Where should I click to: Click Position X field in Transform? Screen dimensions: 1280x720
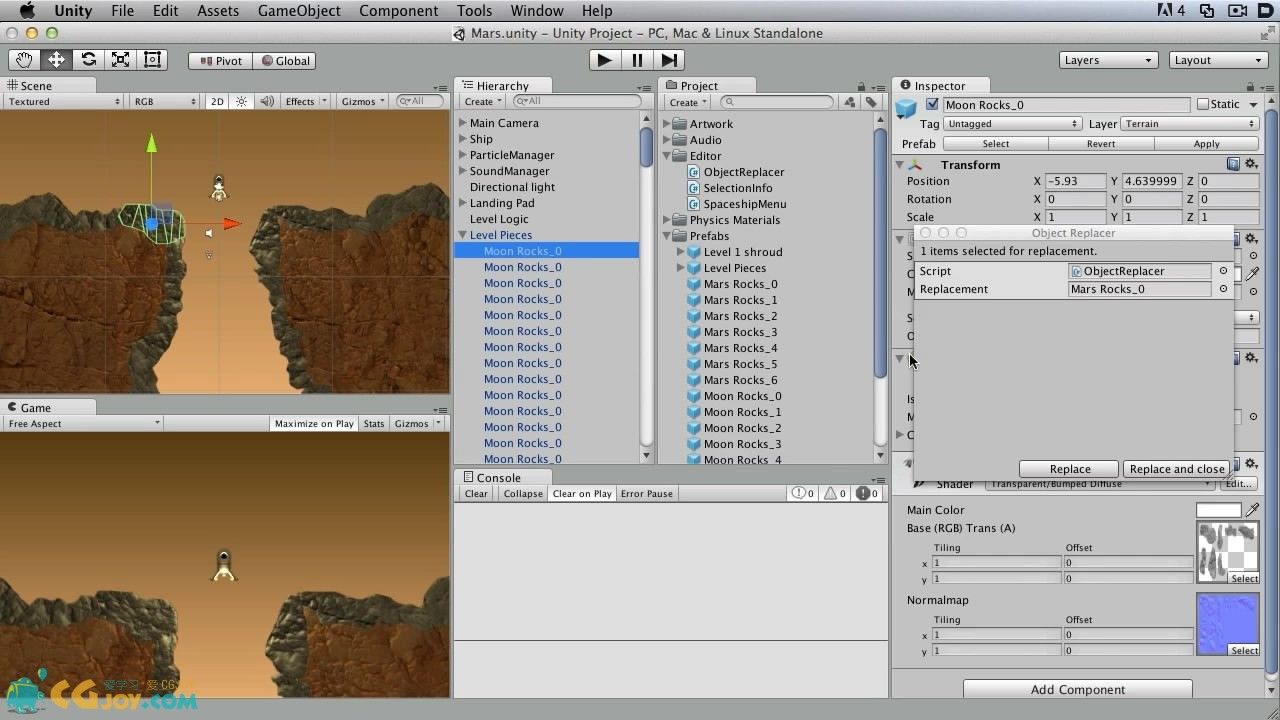coord(1075,181)
